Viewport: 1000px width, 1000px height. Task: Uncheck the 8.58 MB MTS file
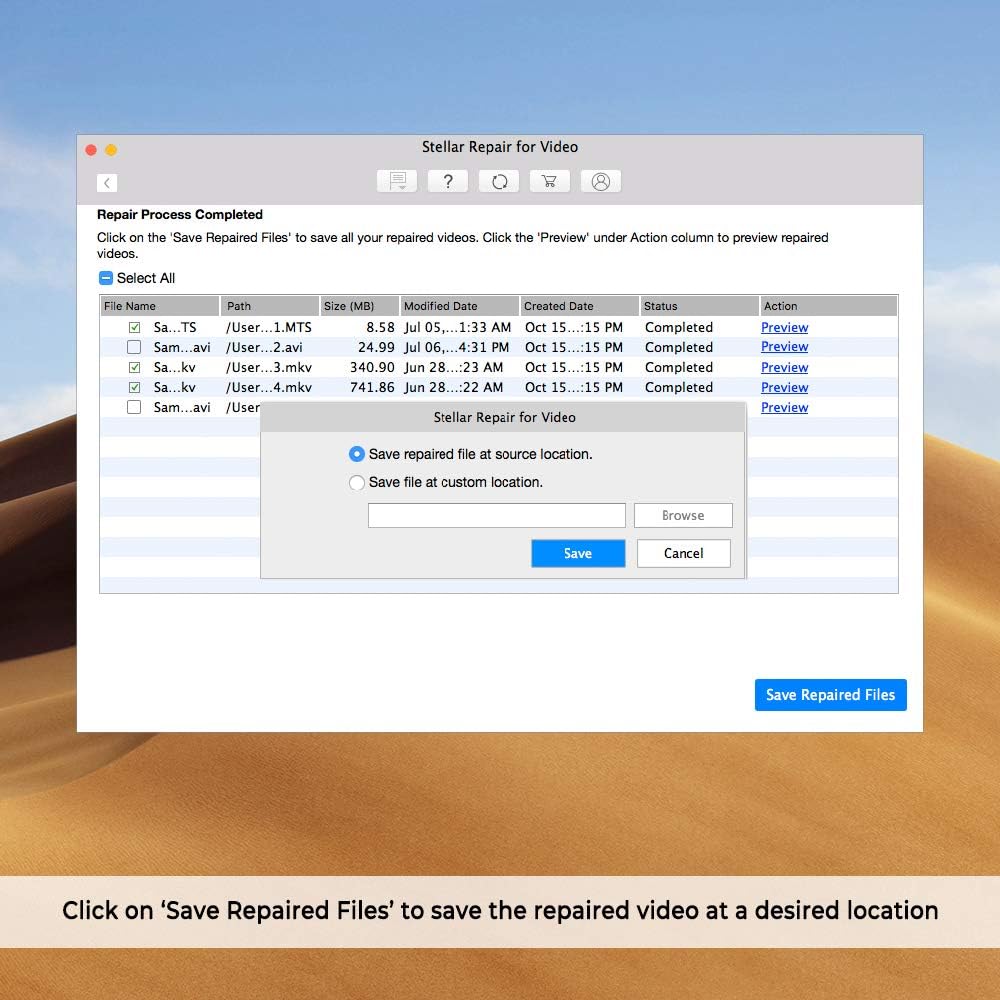[134, 327]
